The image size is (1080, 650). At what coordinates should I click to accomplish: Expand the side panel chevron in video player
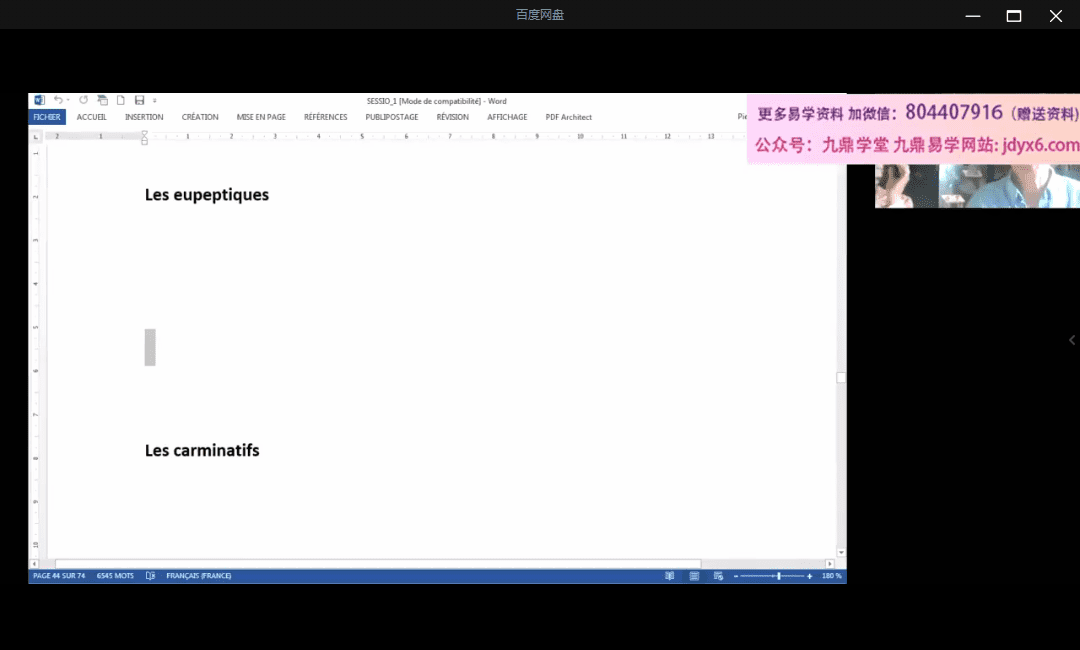tap(1072, 340)
